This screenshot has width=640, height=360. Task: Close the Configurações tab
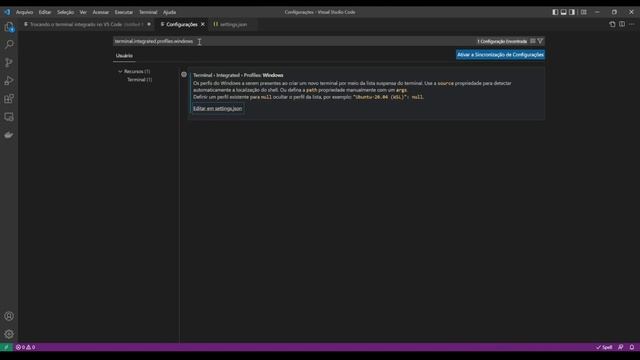(x=203, y=24)
